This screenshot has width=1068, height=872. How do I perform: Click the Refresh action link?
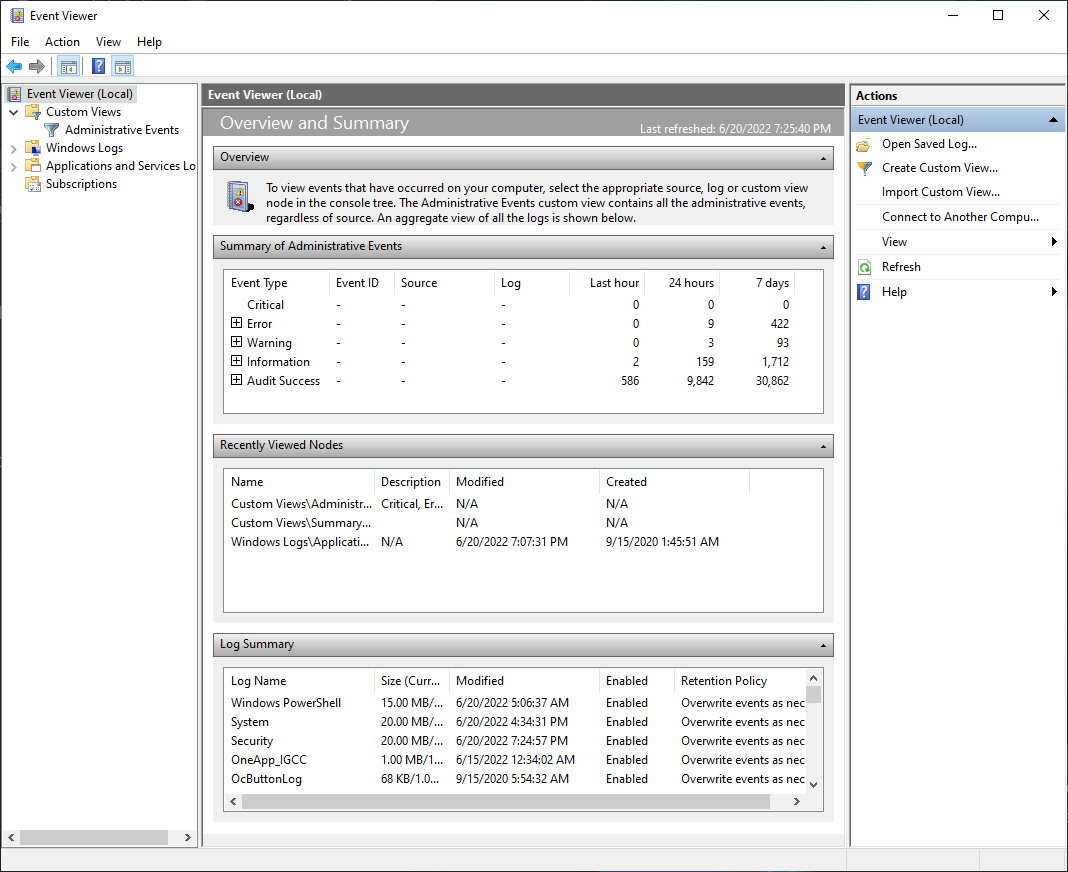900,267
